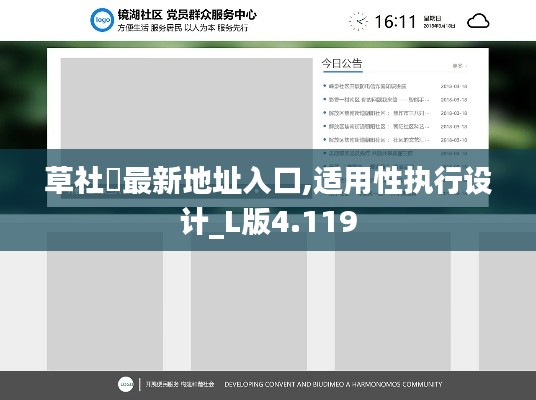Click the blue circular logo in header
This screenshot has width=536, height=400.
tap(102, 20)
